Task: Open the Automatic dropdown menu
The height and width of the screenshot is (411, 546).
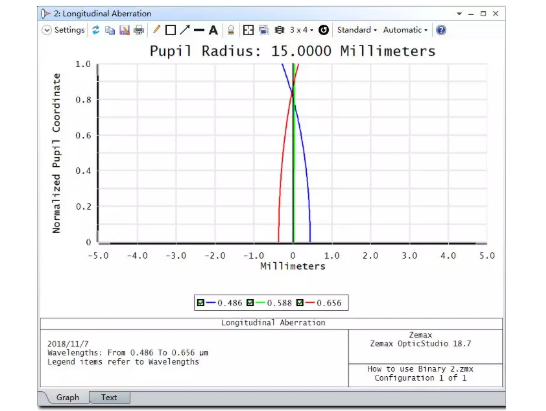Action: pos(405,30)
